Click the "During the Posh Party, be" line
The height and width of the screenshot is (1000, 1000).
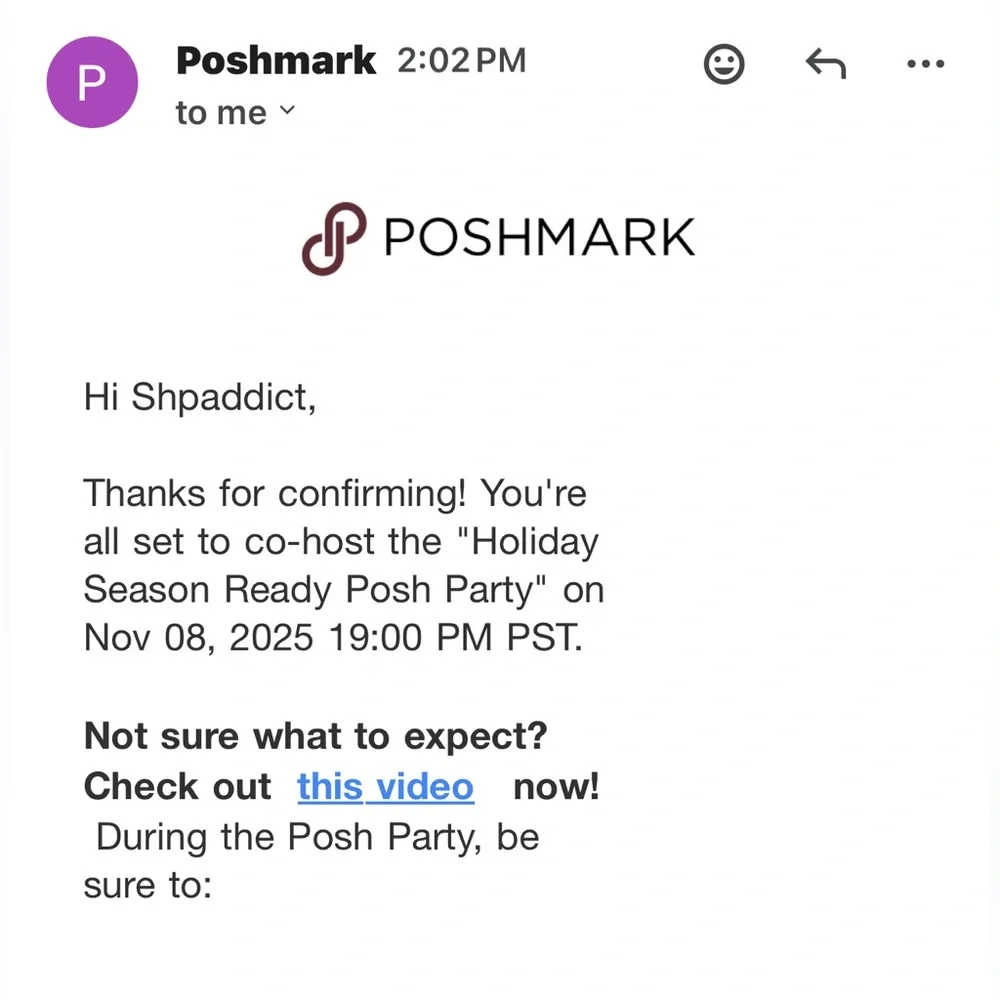(317, 836)
